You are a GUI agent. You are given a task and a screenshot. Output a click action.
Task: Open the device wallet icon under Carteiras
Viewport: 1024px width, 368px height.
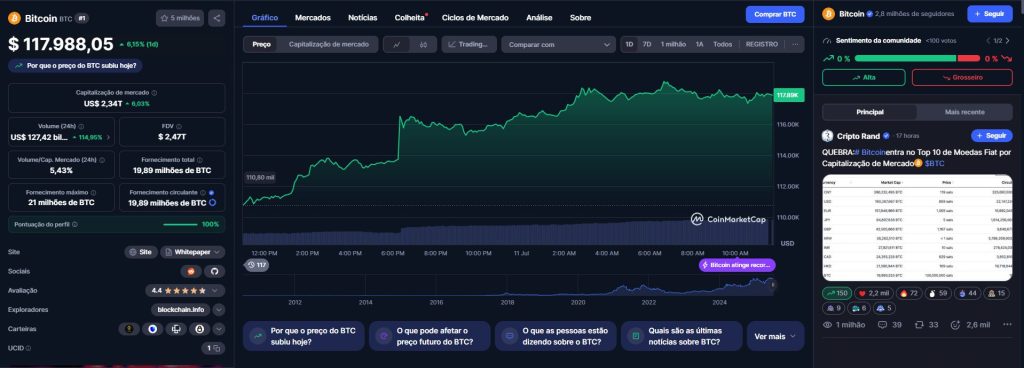[176, 329]
